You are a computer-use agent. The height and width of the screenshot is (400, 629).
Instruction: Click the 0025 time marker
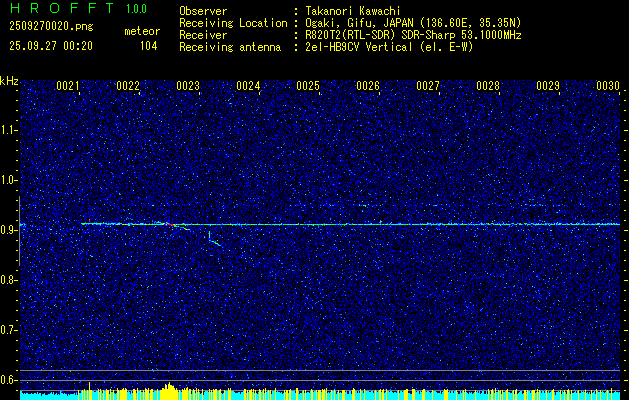coord(308,85)
